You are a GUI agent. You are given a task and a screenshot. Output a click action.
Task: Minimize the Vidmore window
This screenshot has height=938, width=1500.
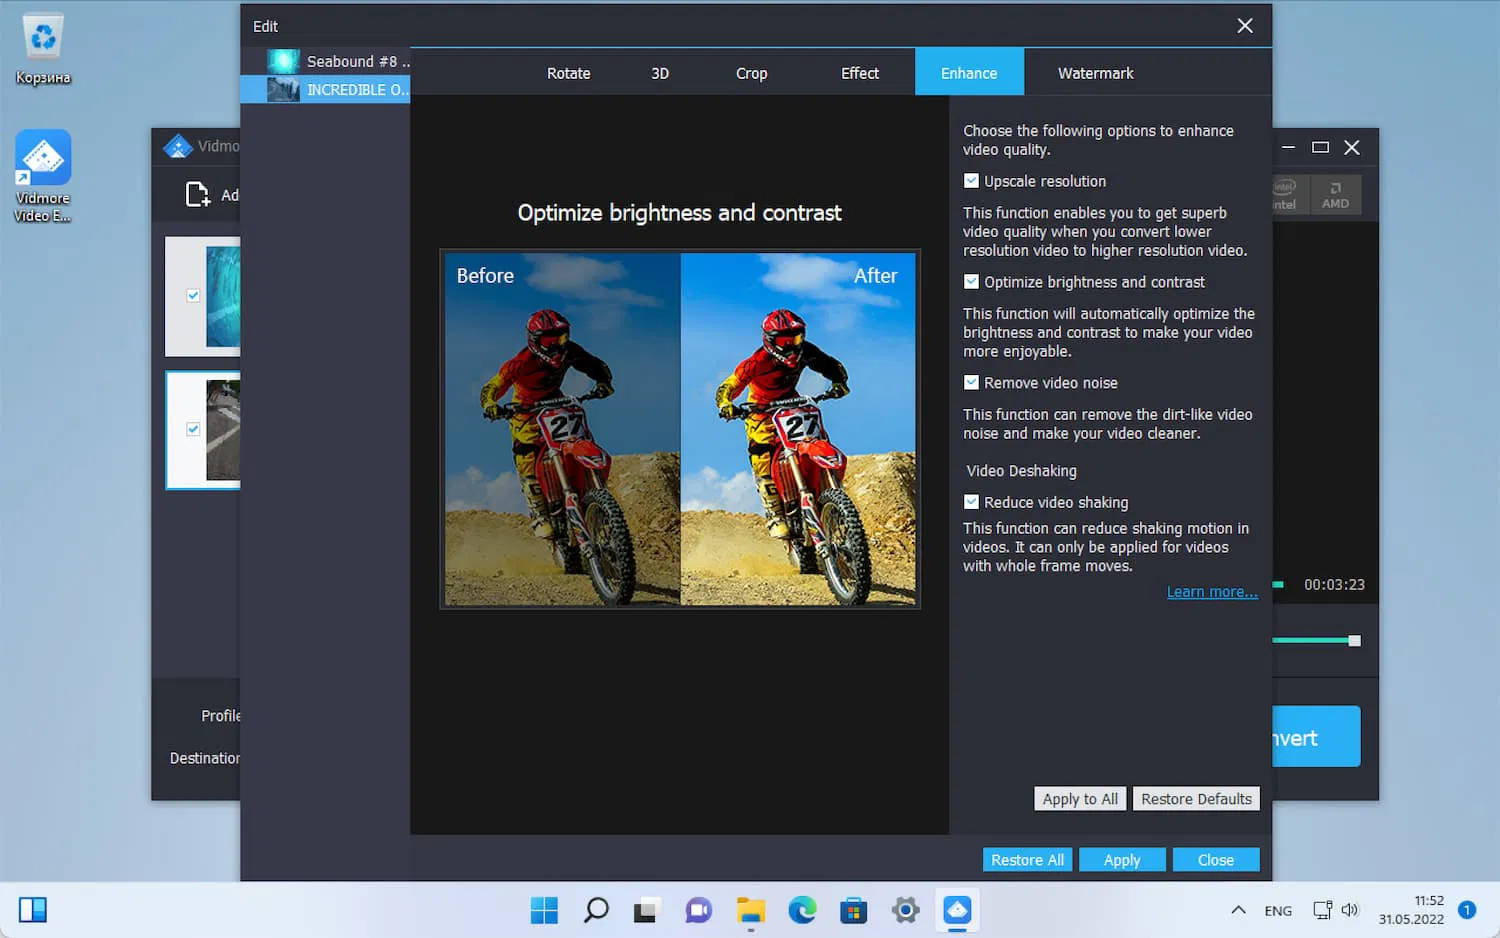[x=1288, y=147]
